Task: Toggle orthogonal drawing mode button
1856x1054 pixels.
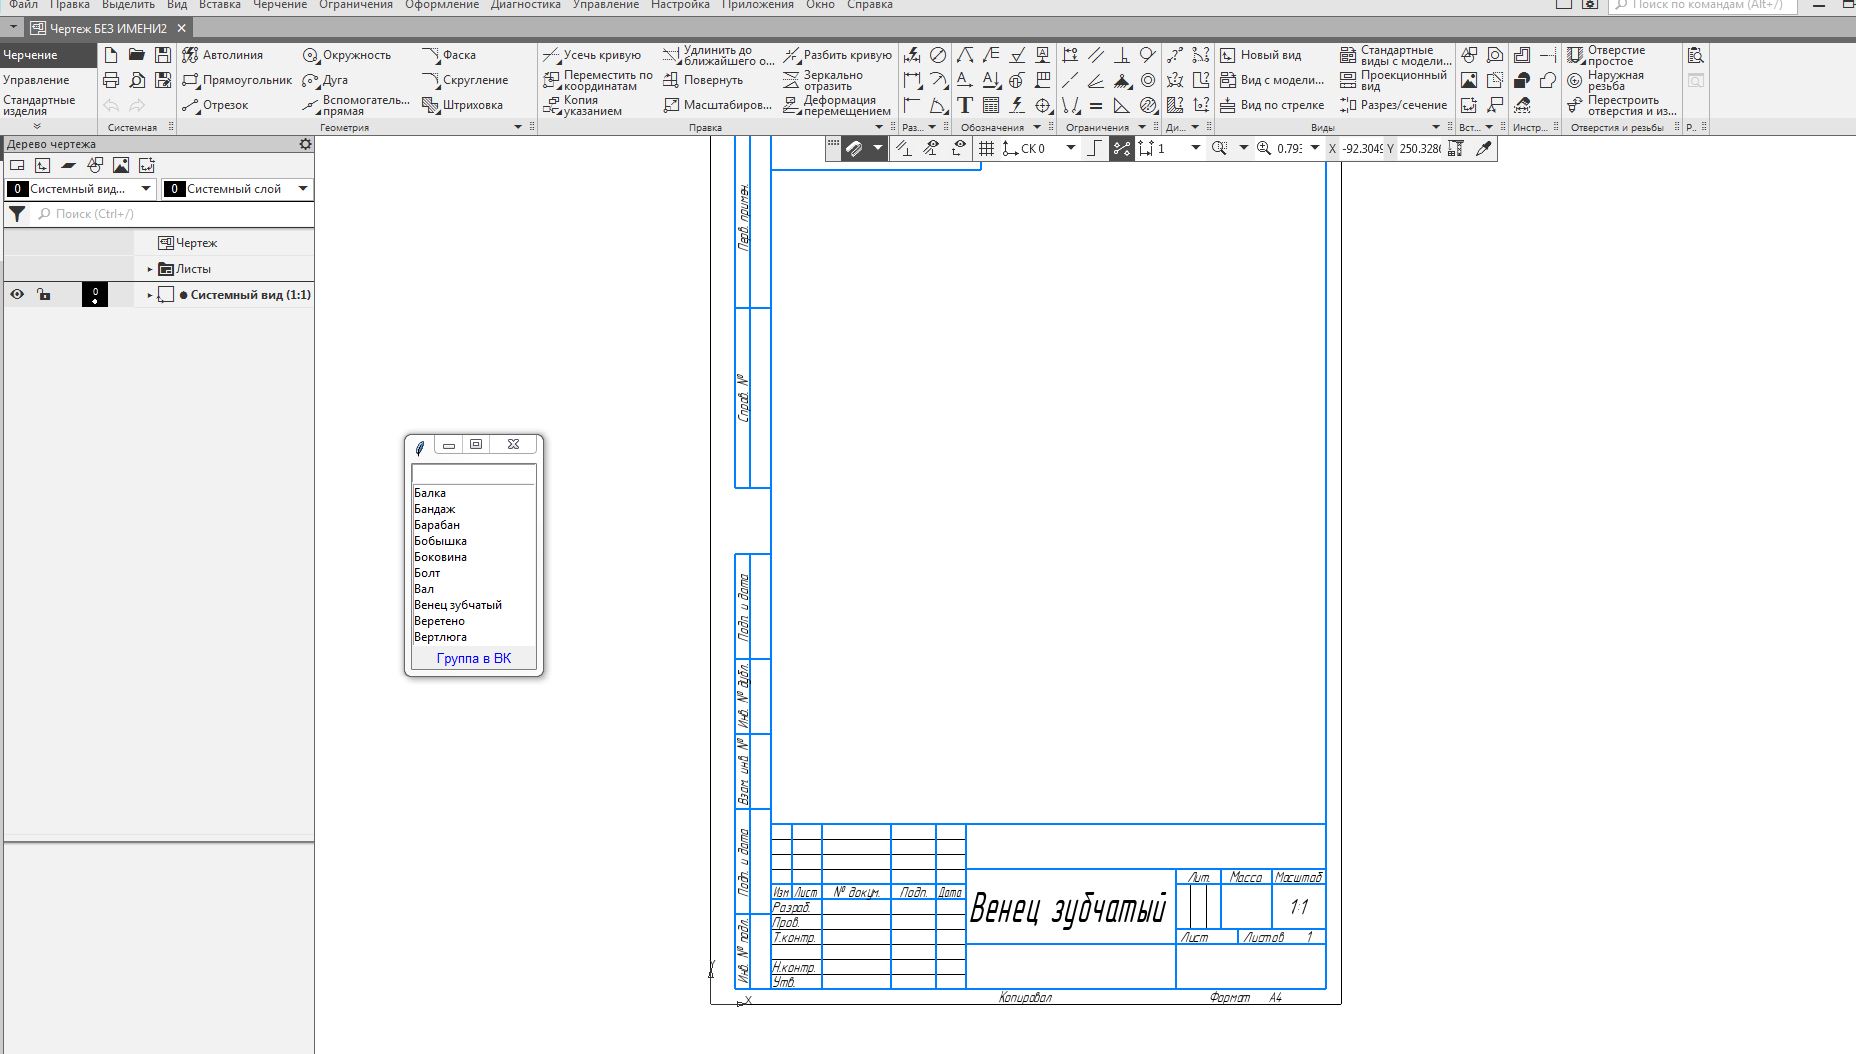Action: click(x=1095, y=148)
